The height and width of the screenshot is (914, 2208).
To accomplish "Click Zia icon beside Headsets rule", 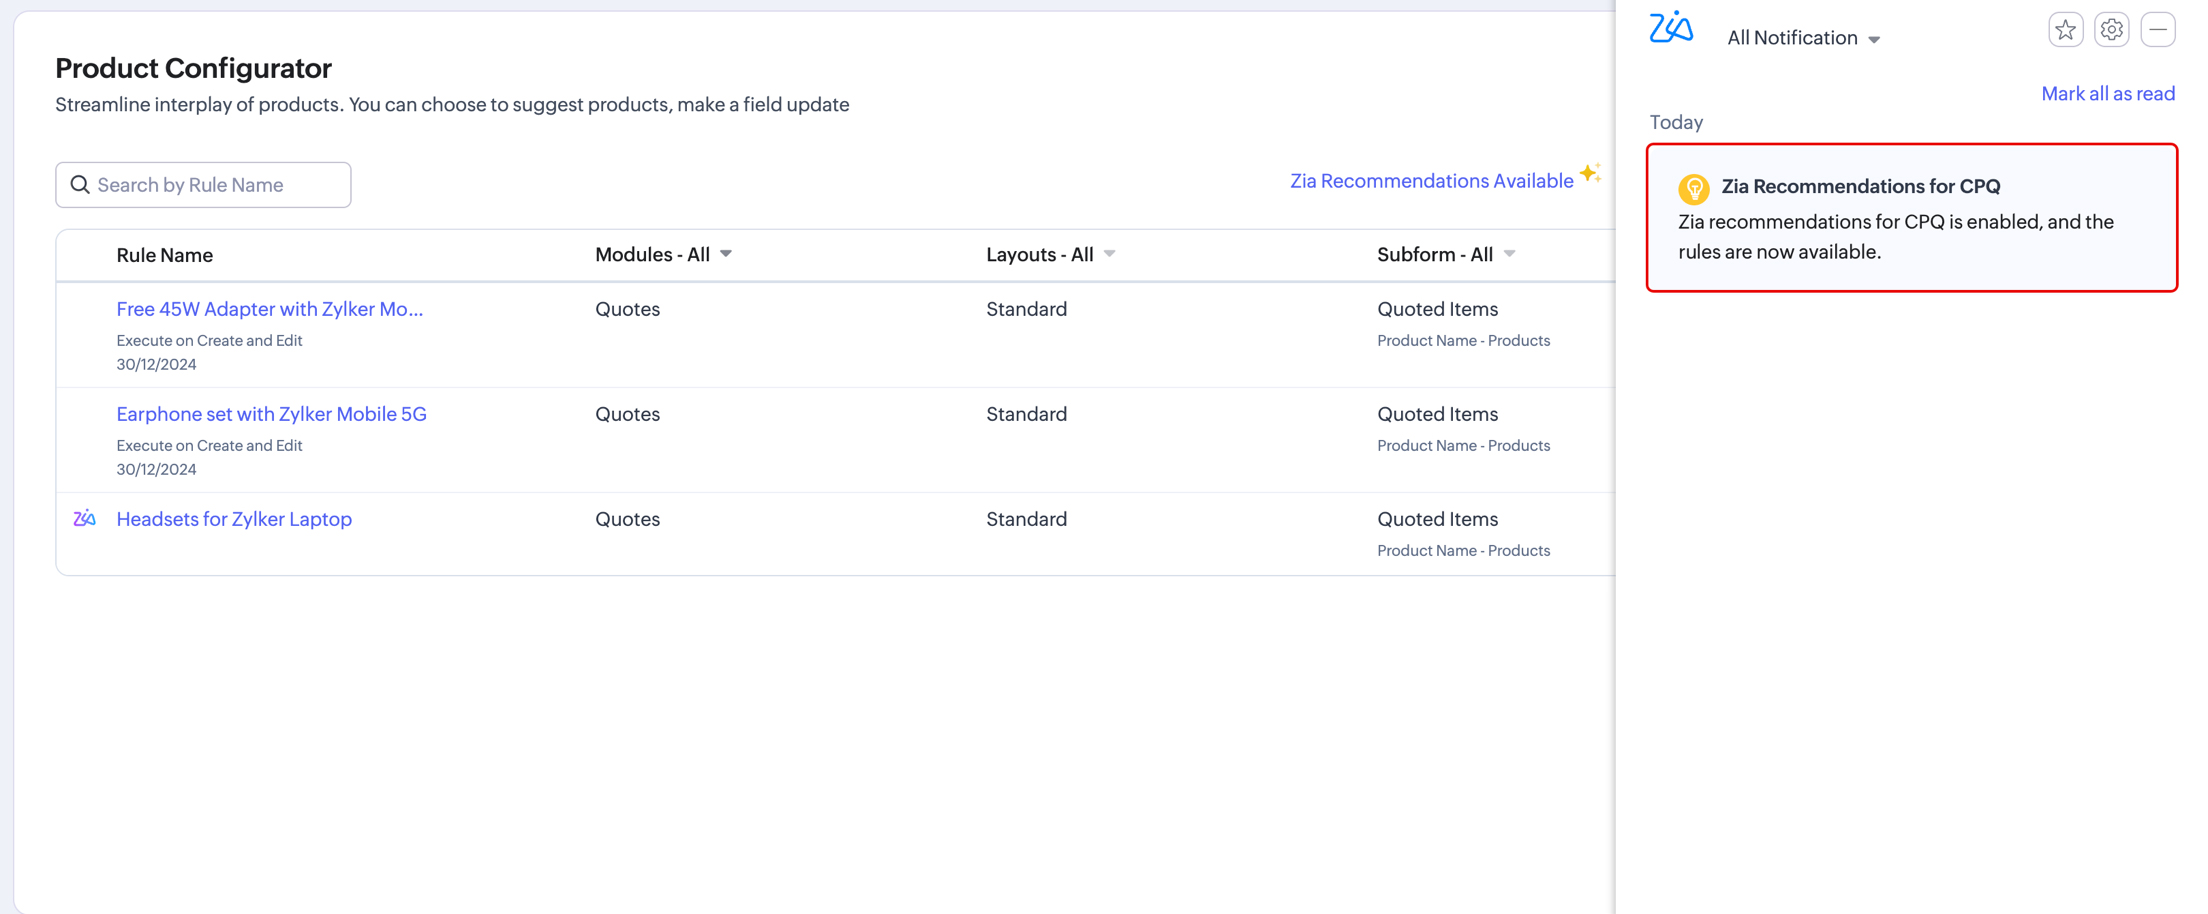I will pyautogui.click(x=85, y=518).
